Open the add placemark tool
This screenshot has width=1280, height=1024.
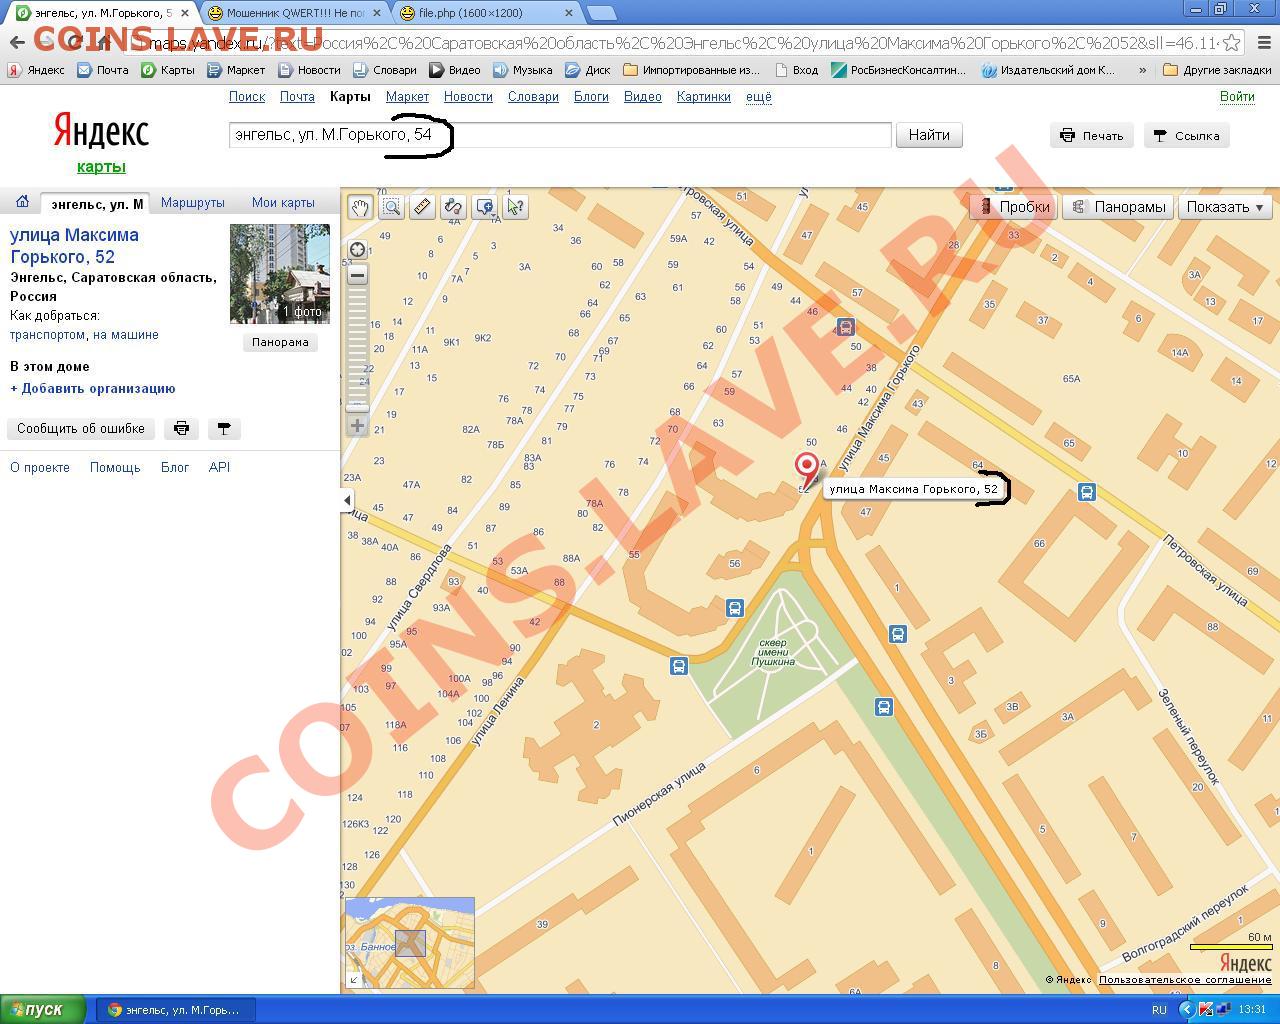pos(484,207)
